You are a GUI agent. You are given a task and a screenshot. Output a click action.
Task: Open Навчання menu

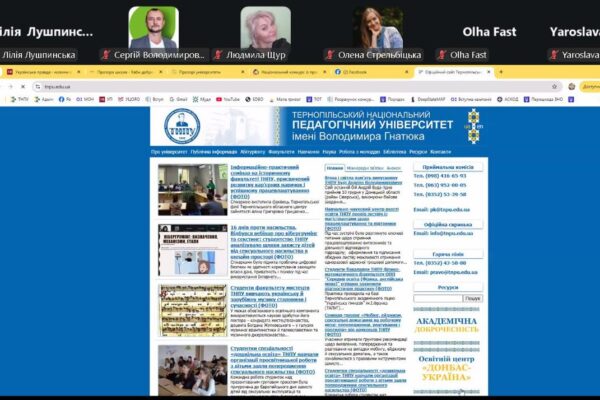click(x=308, y=152)
